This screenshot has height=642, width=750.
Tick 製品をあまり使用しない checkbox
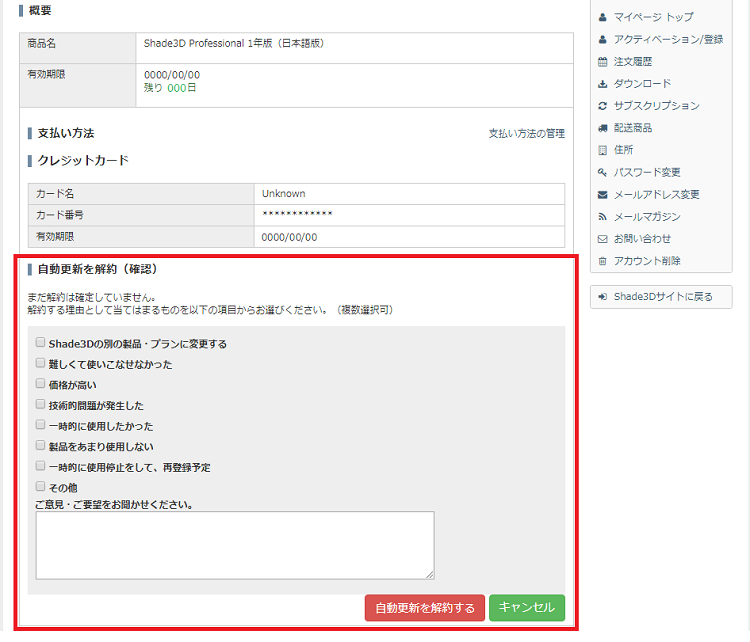(x=40, y=445)
